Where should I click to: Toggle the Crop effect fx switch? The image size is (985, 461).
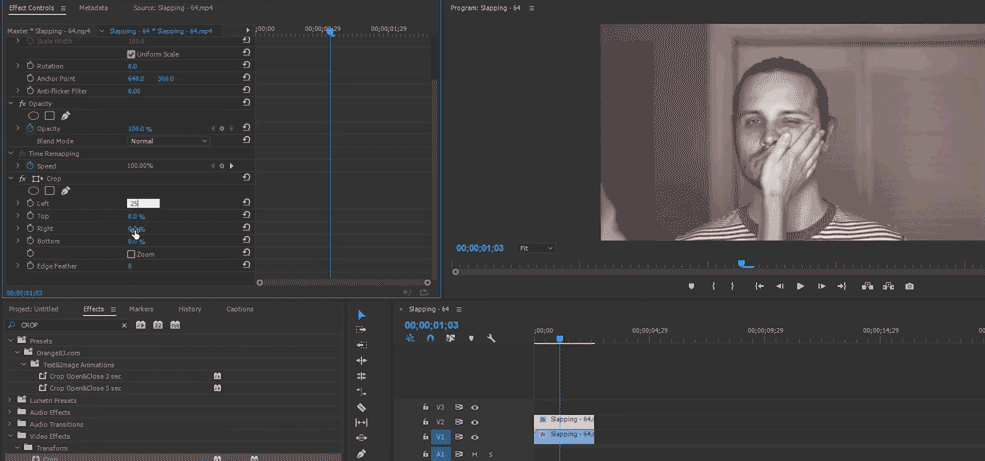point(23,178)
